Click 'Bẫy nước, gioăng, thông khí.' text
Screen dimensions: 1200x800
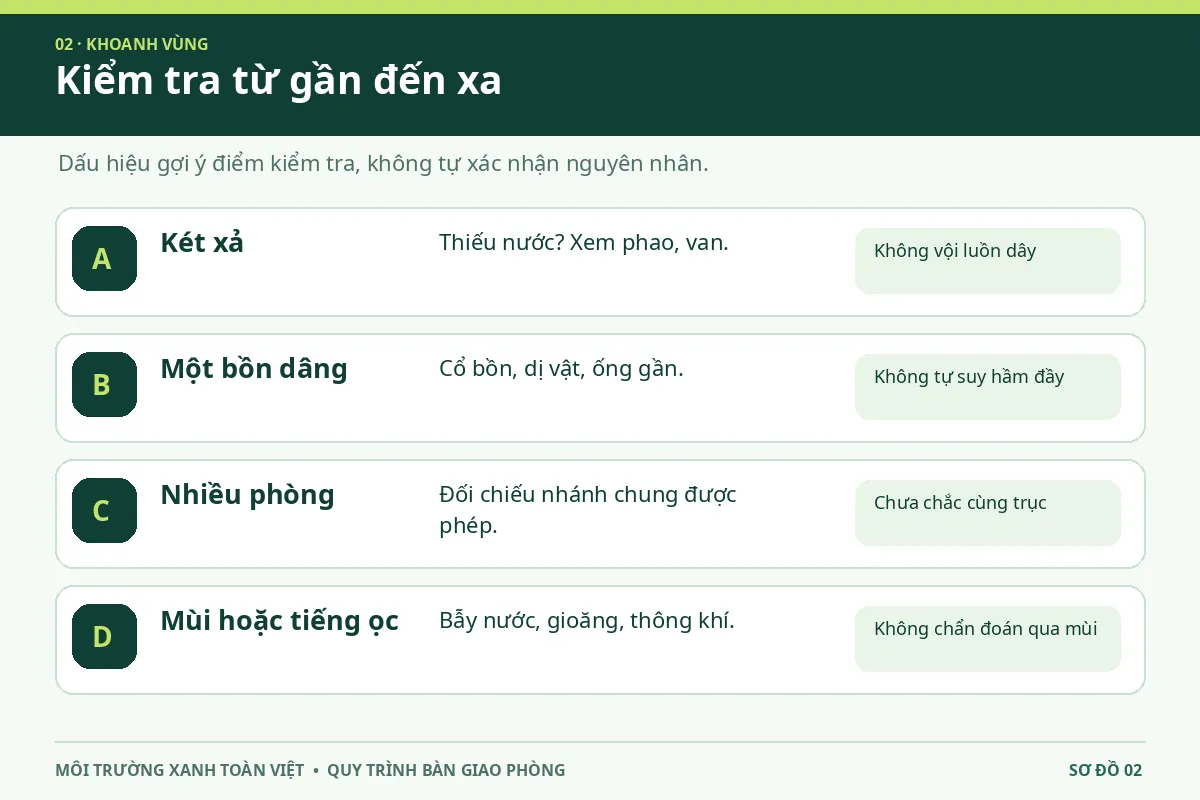click(x=587, y=621)
